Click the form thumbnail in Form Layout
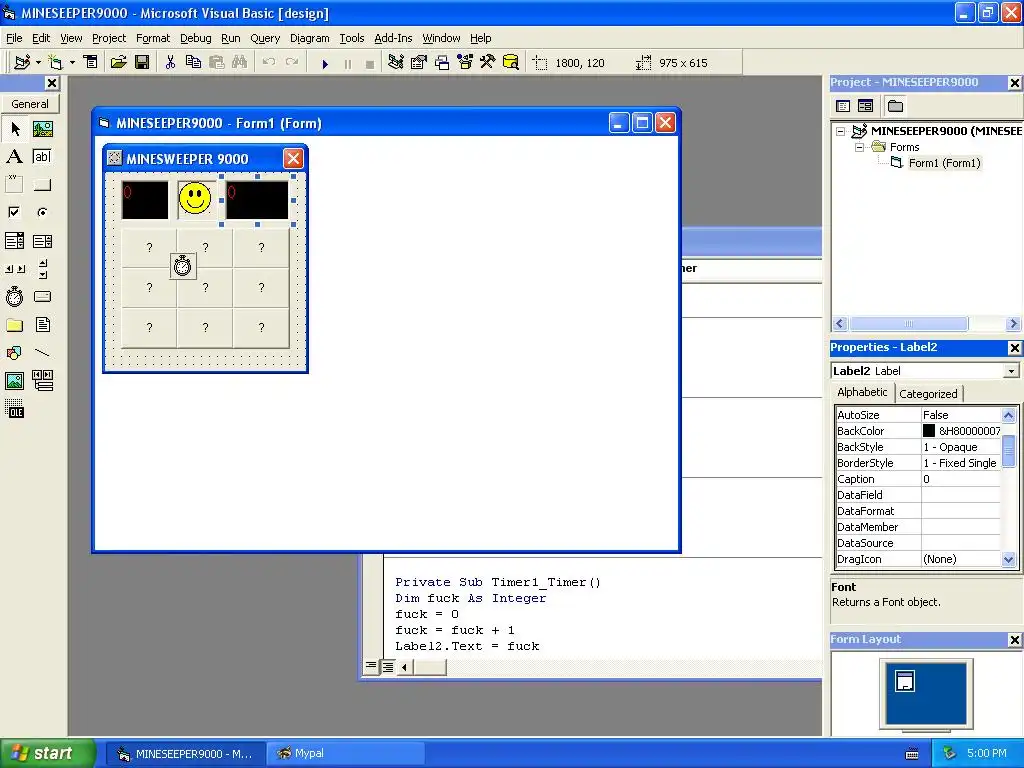 [904, 680]
